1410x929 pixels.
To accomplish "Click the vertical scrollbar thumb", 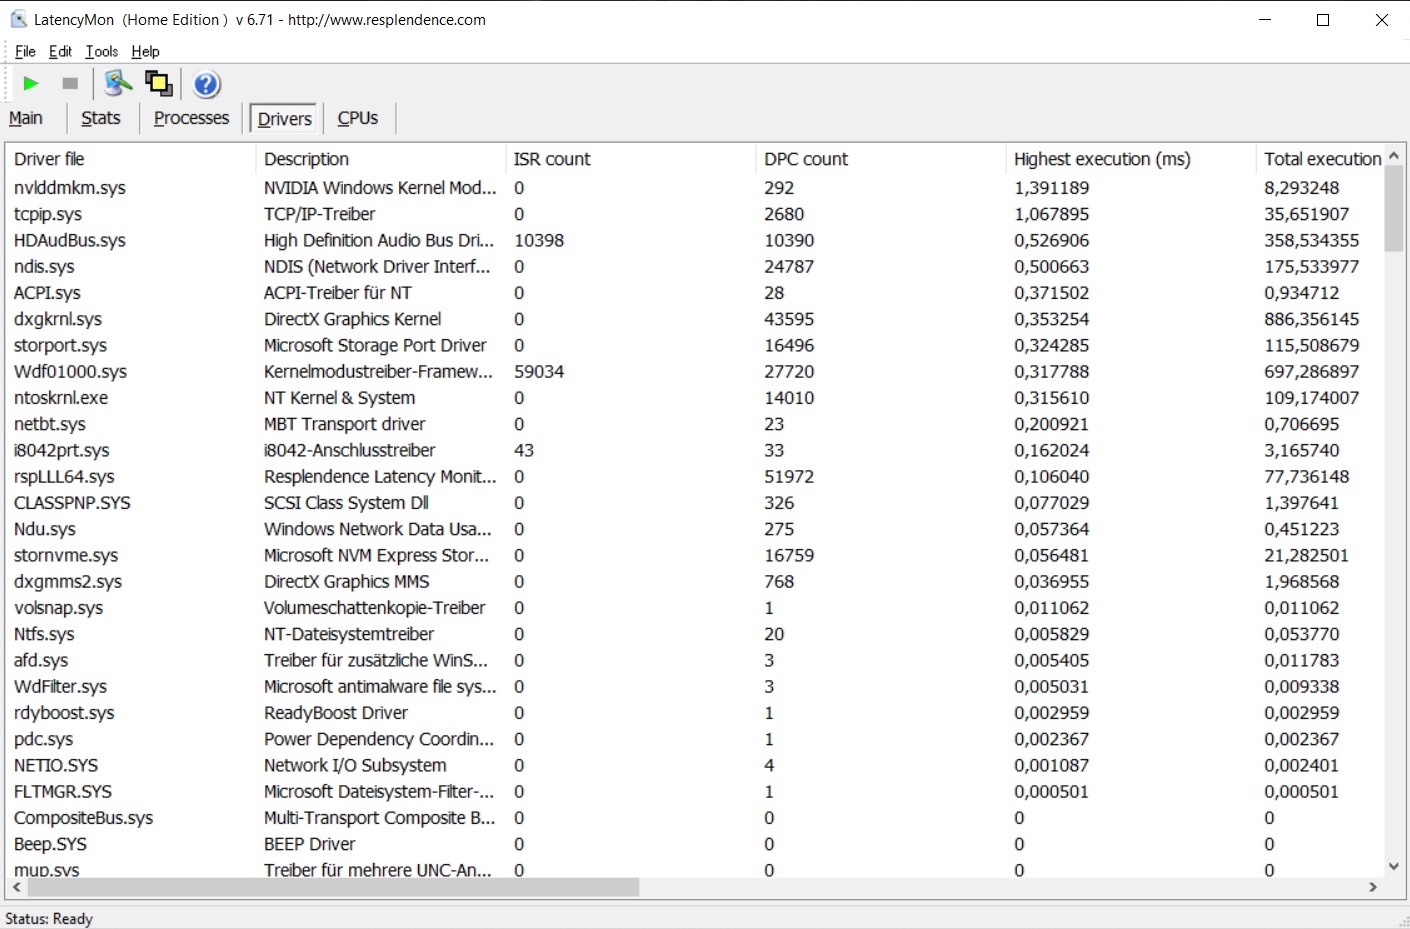I will (1394, 208).
